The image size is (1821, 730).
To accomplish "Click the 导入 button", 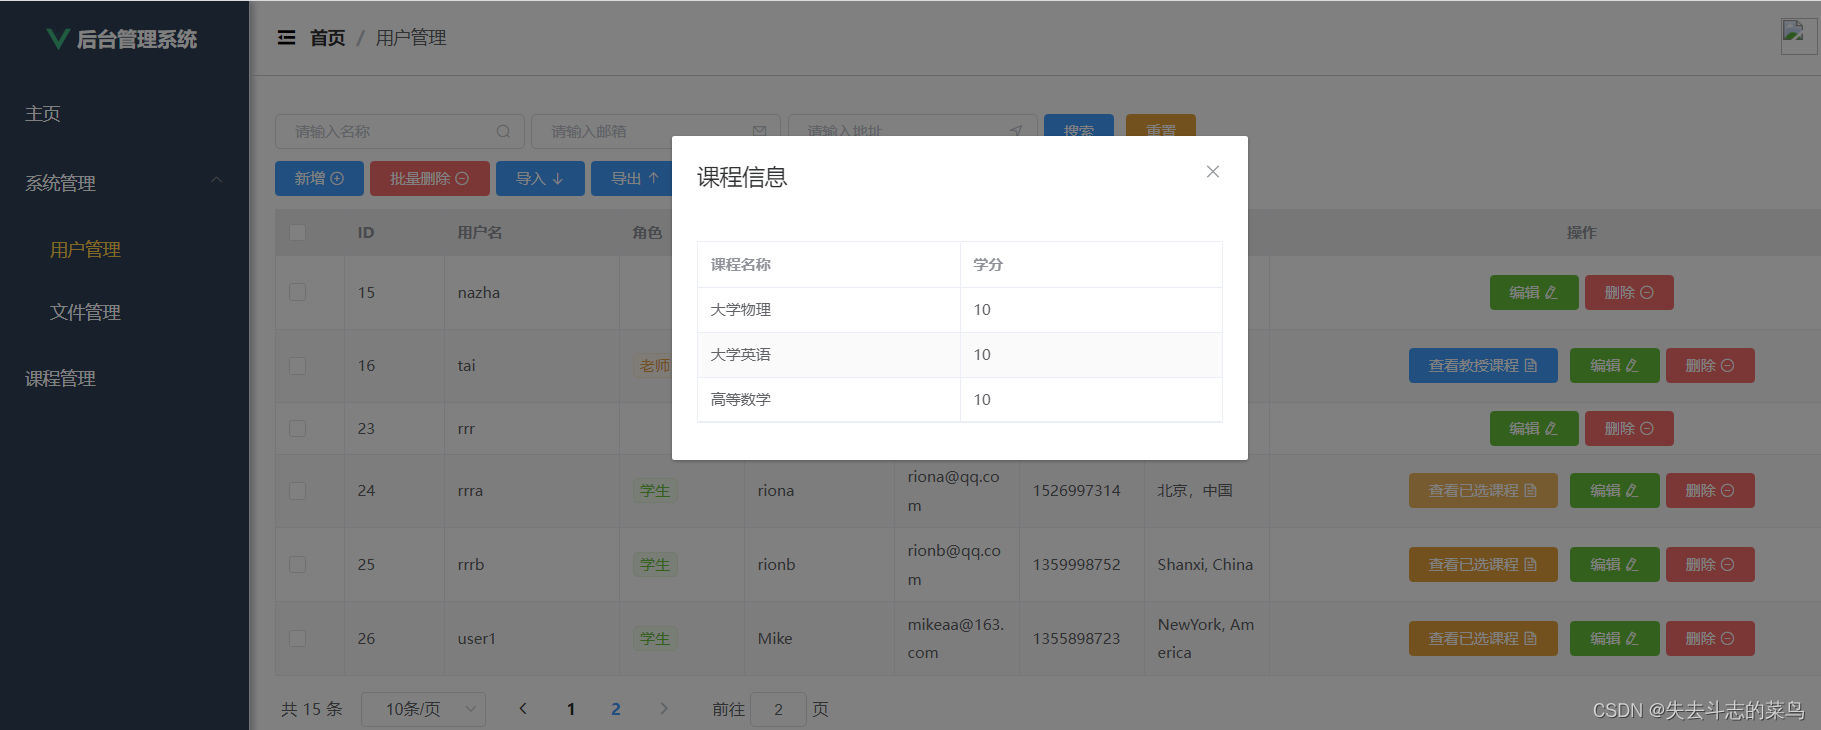I will point(540,178).
